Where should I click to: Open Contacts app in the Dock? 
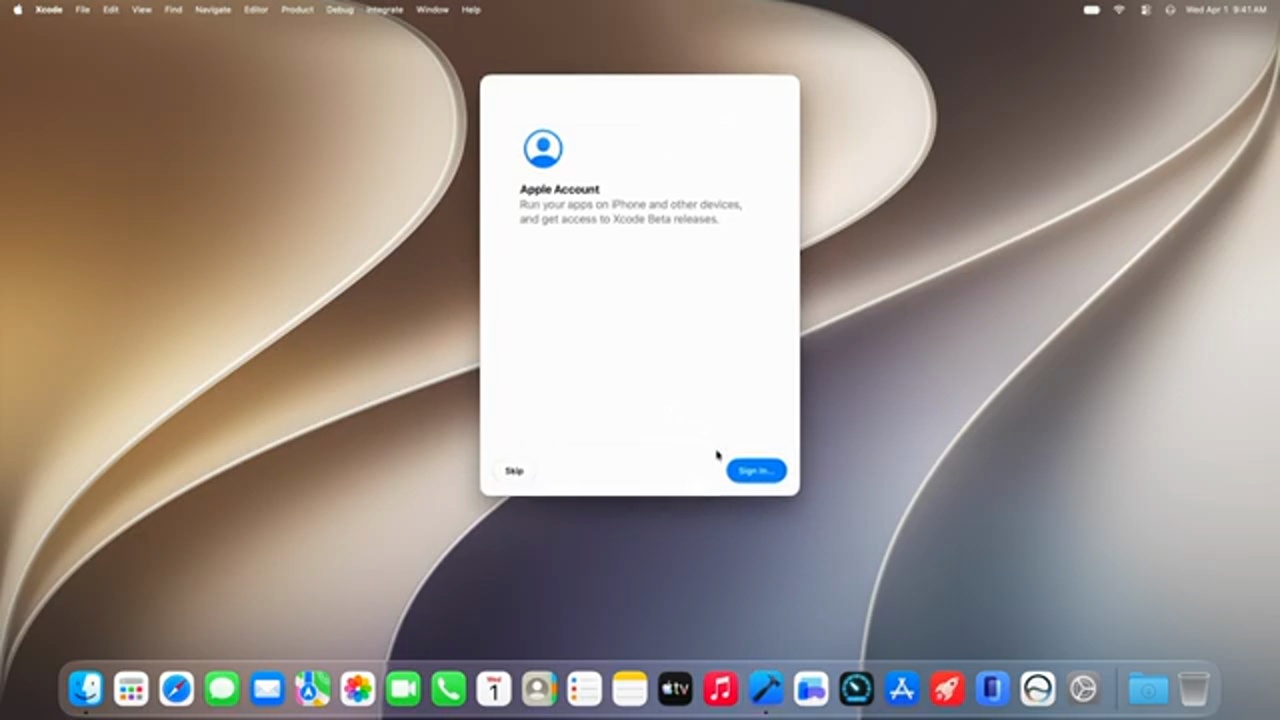(539, 689)
